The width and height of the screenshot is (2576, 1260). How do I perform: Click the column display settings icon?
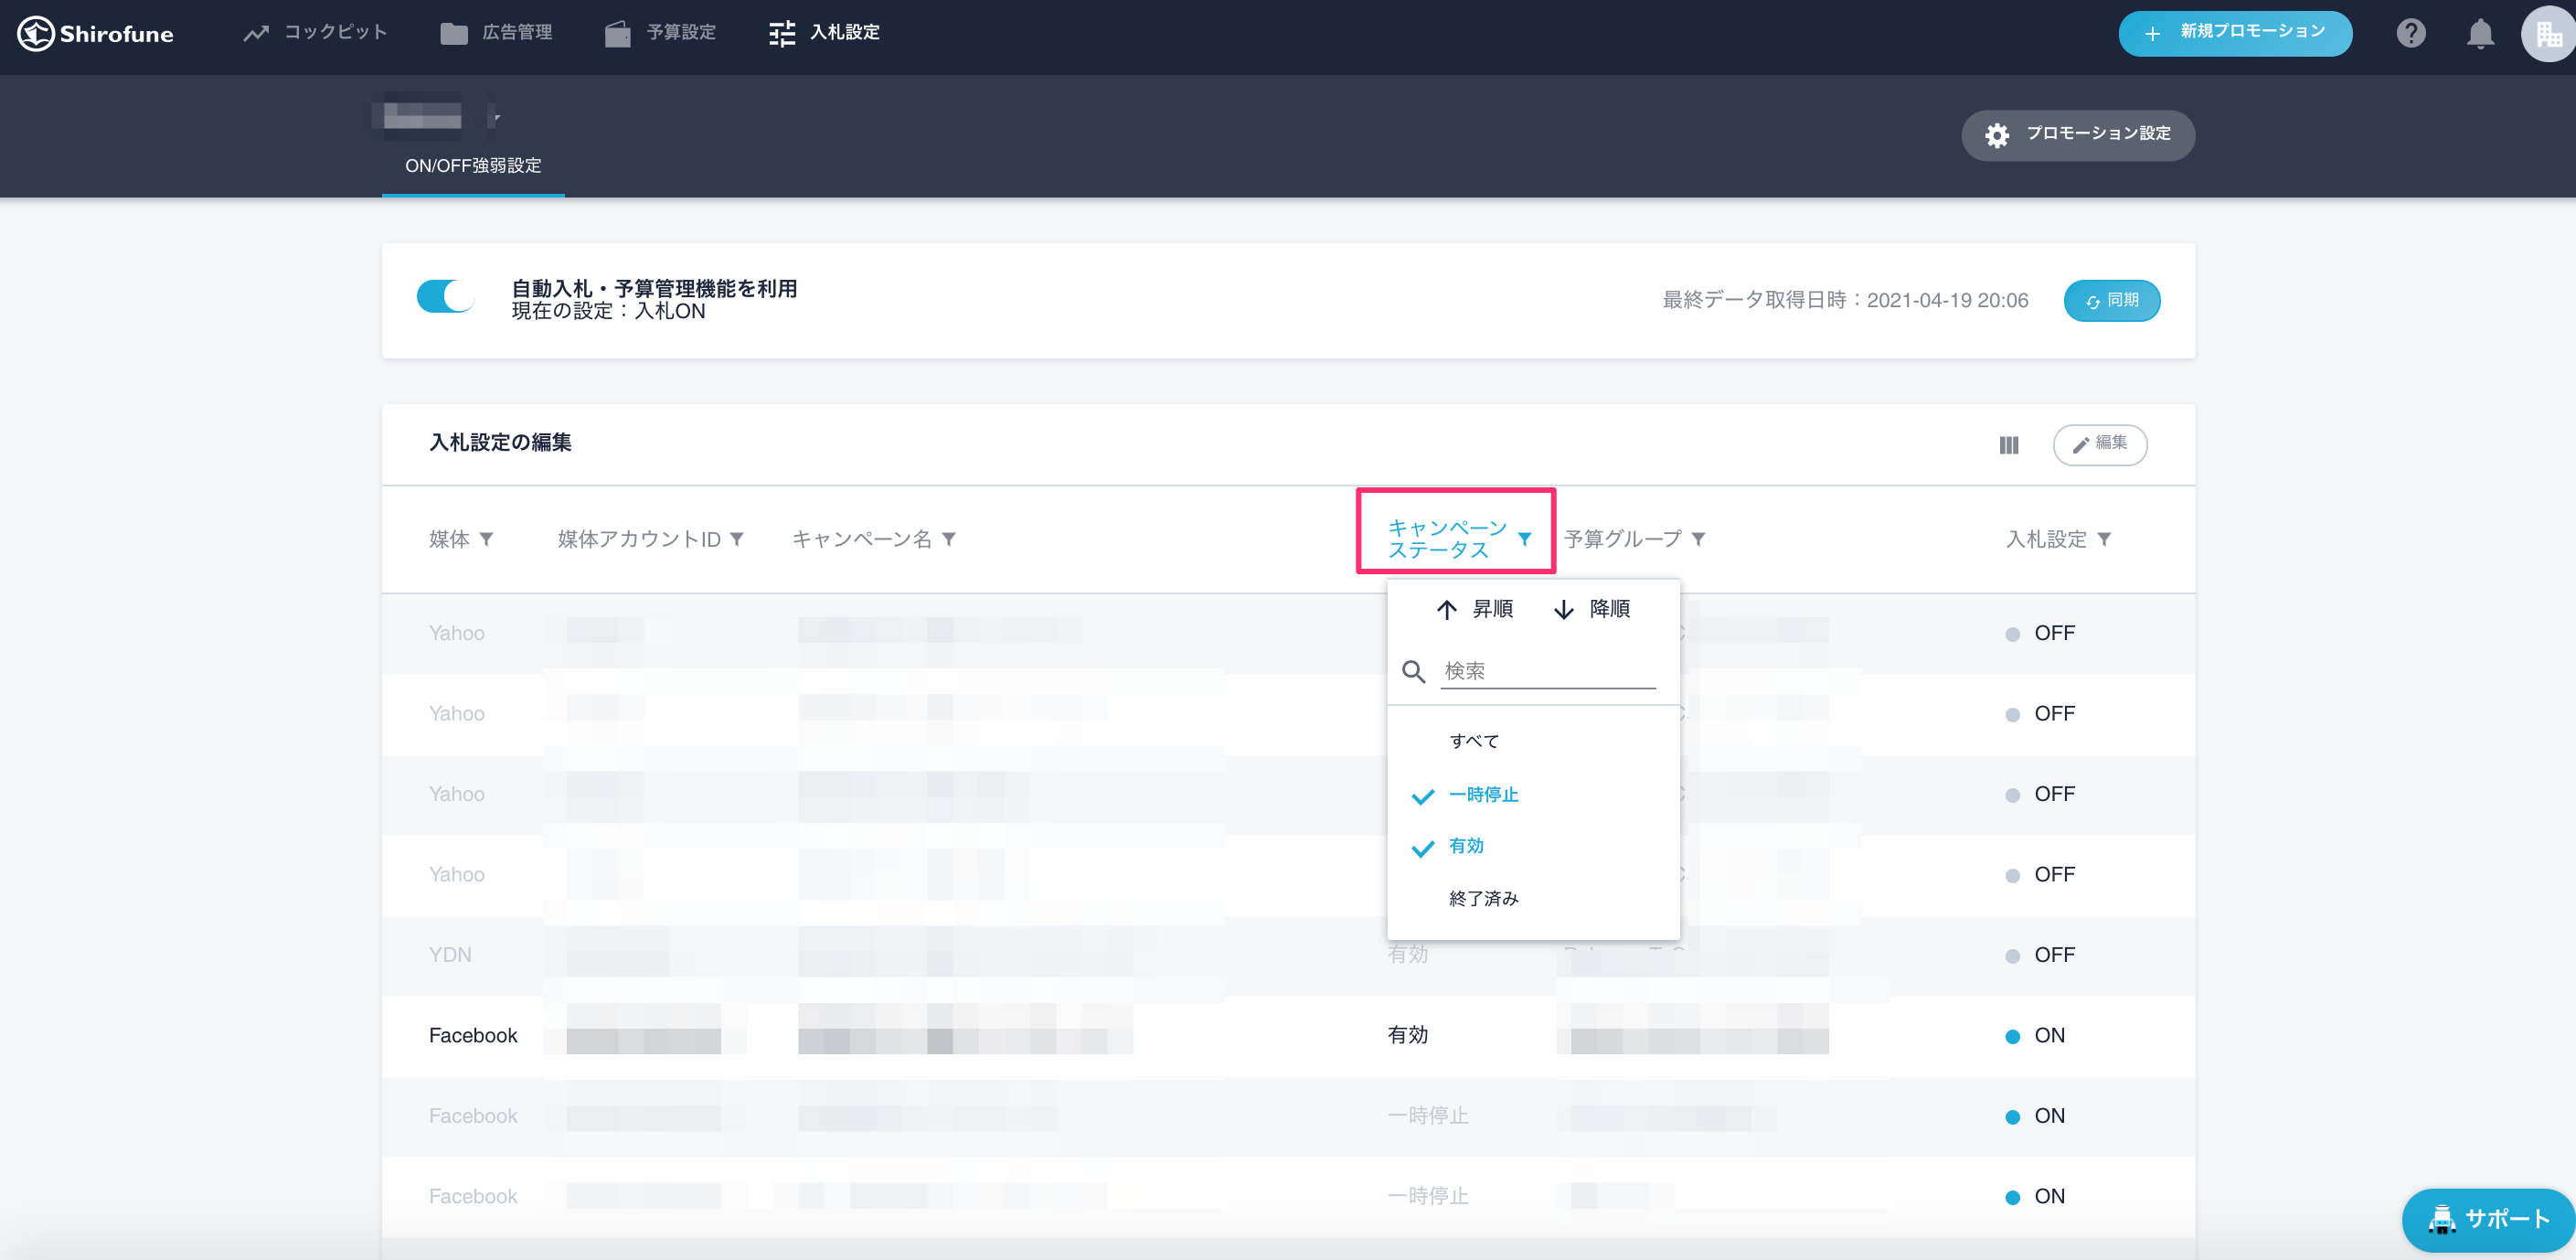[2008, 445]
